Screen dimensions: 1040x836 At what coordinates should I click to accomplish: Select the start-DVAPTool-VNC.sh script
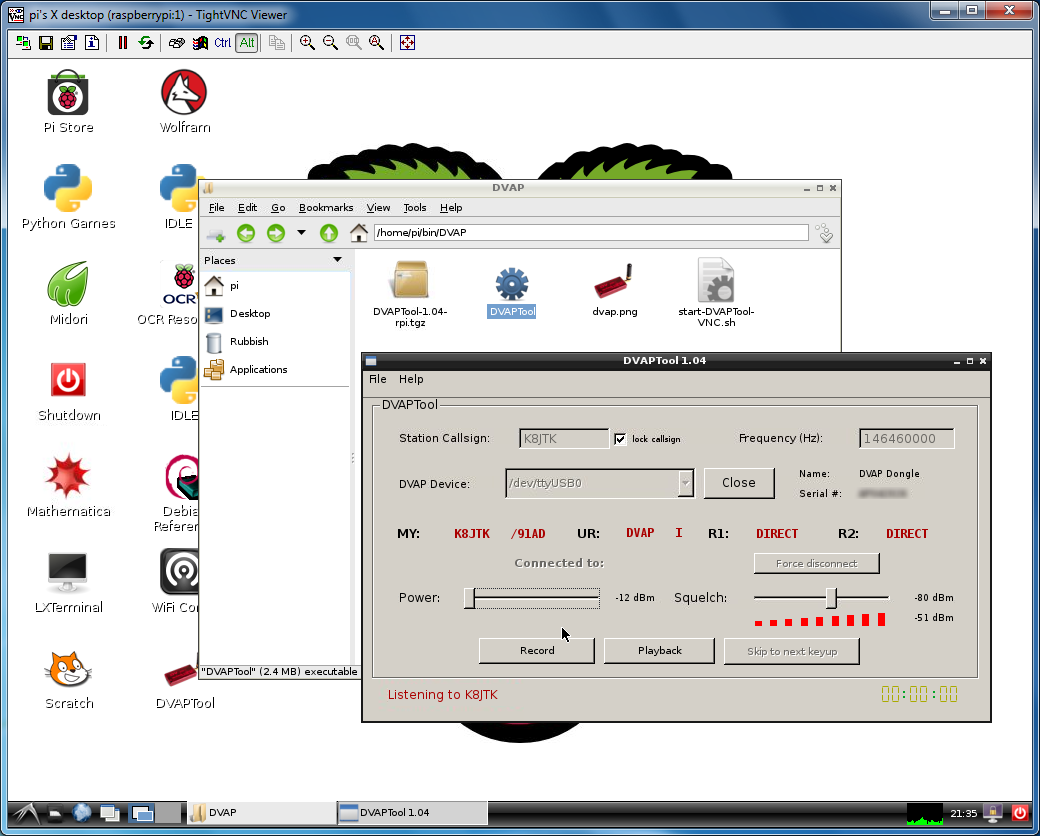[716, 293]
